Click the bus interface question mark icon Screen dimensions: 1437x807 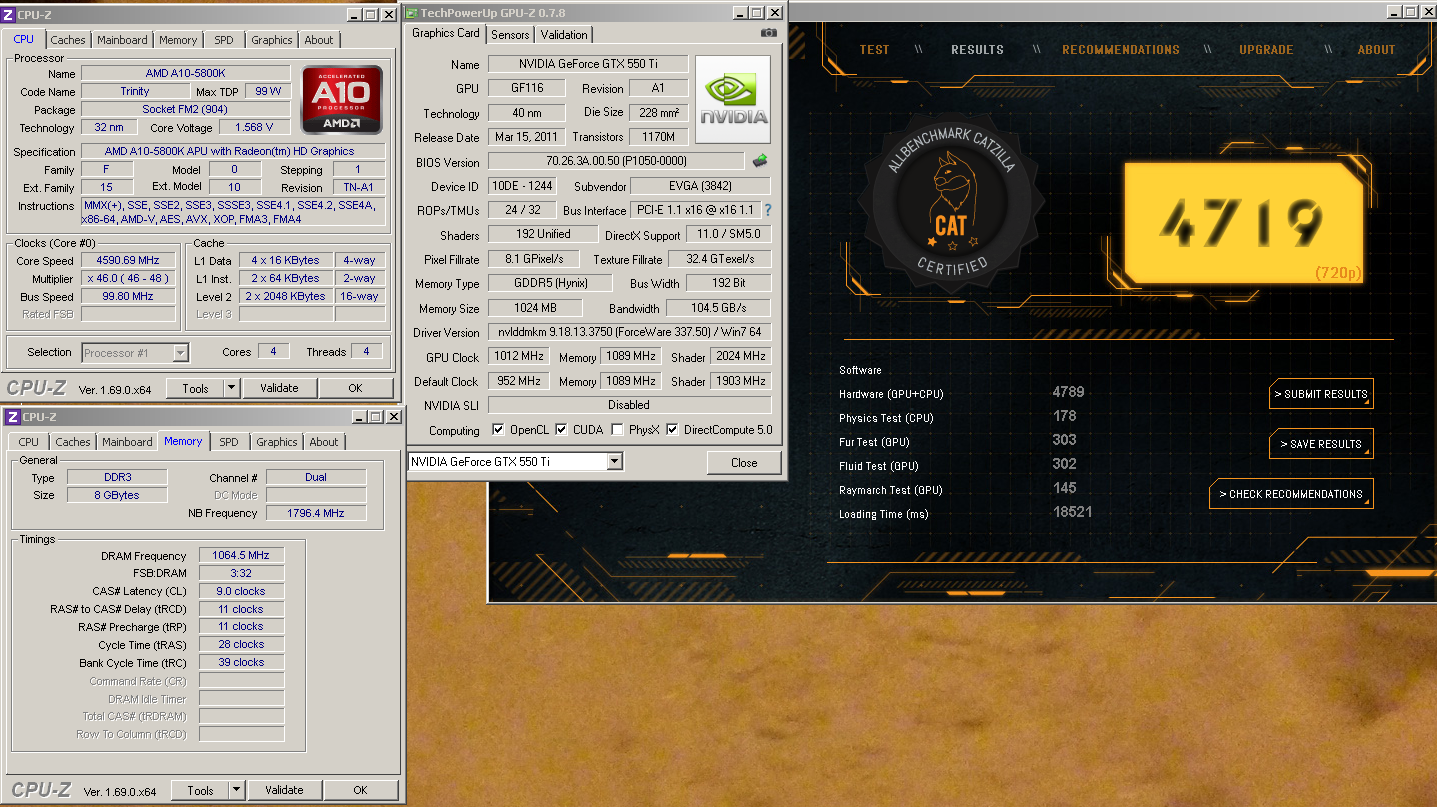click(x=768, y=210)
